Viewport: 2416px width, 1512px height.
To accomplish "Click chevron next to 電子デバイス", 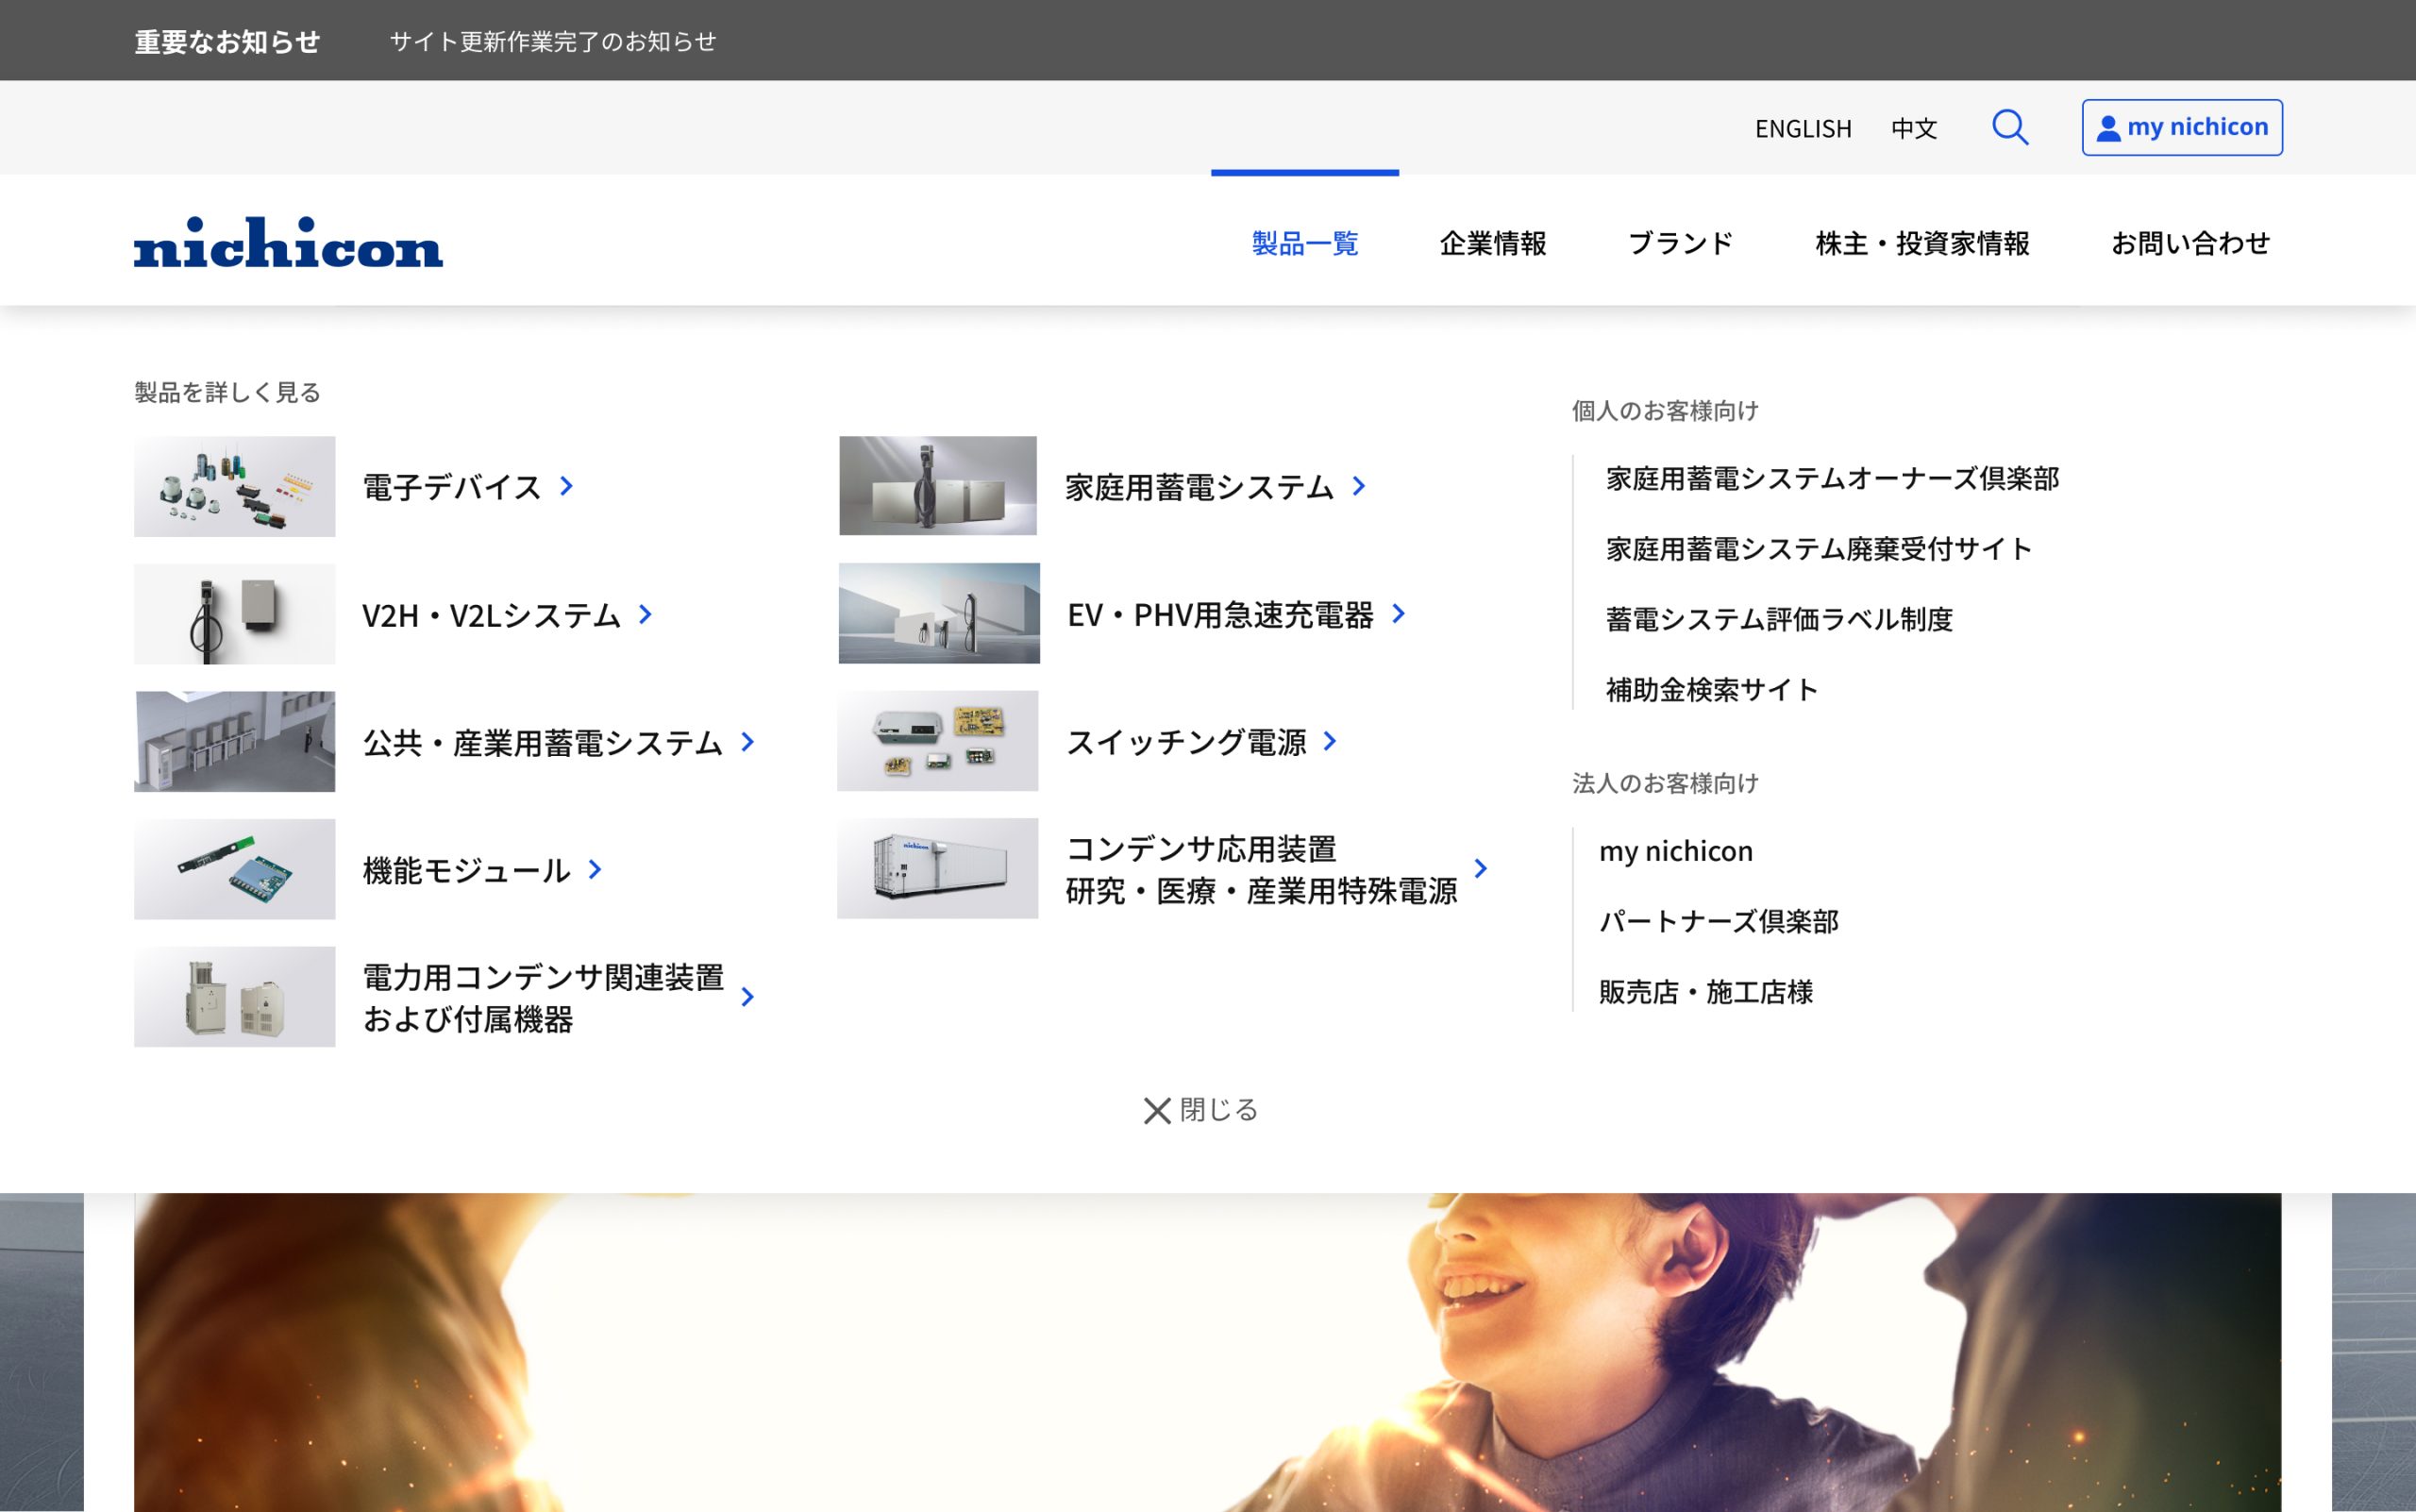I will pos(567,486).
